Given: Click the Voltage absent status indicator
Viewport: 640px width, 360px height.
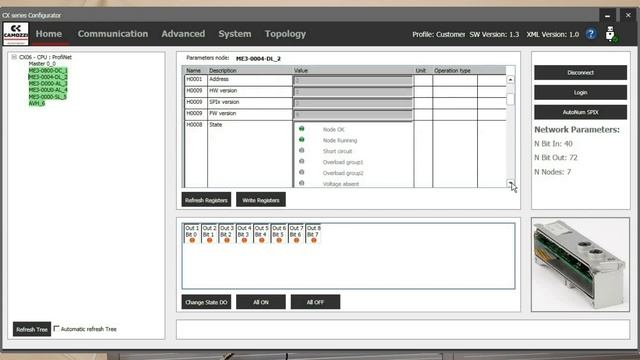Looking at the screenshot, I should pyautogui.click(x=302, y=183).
